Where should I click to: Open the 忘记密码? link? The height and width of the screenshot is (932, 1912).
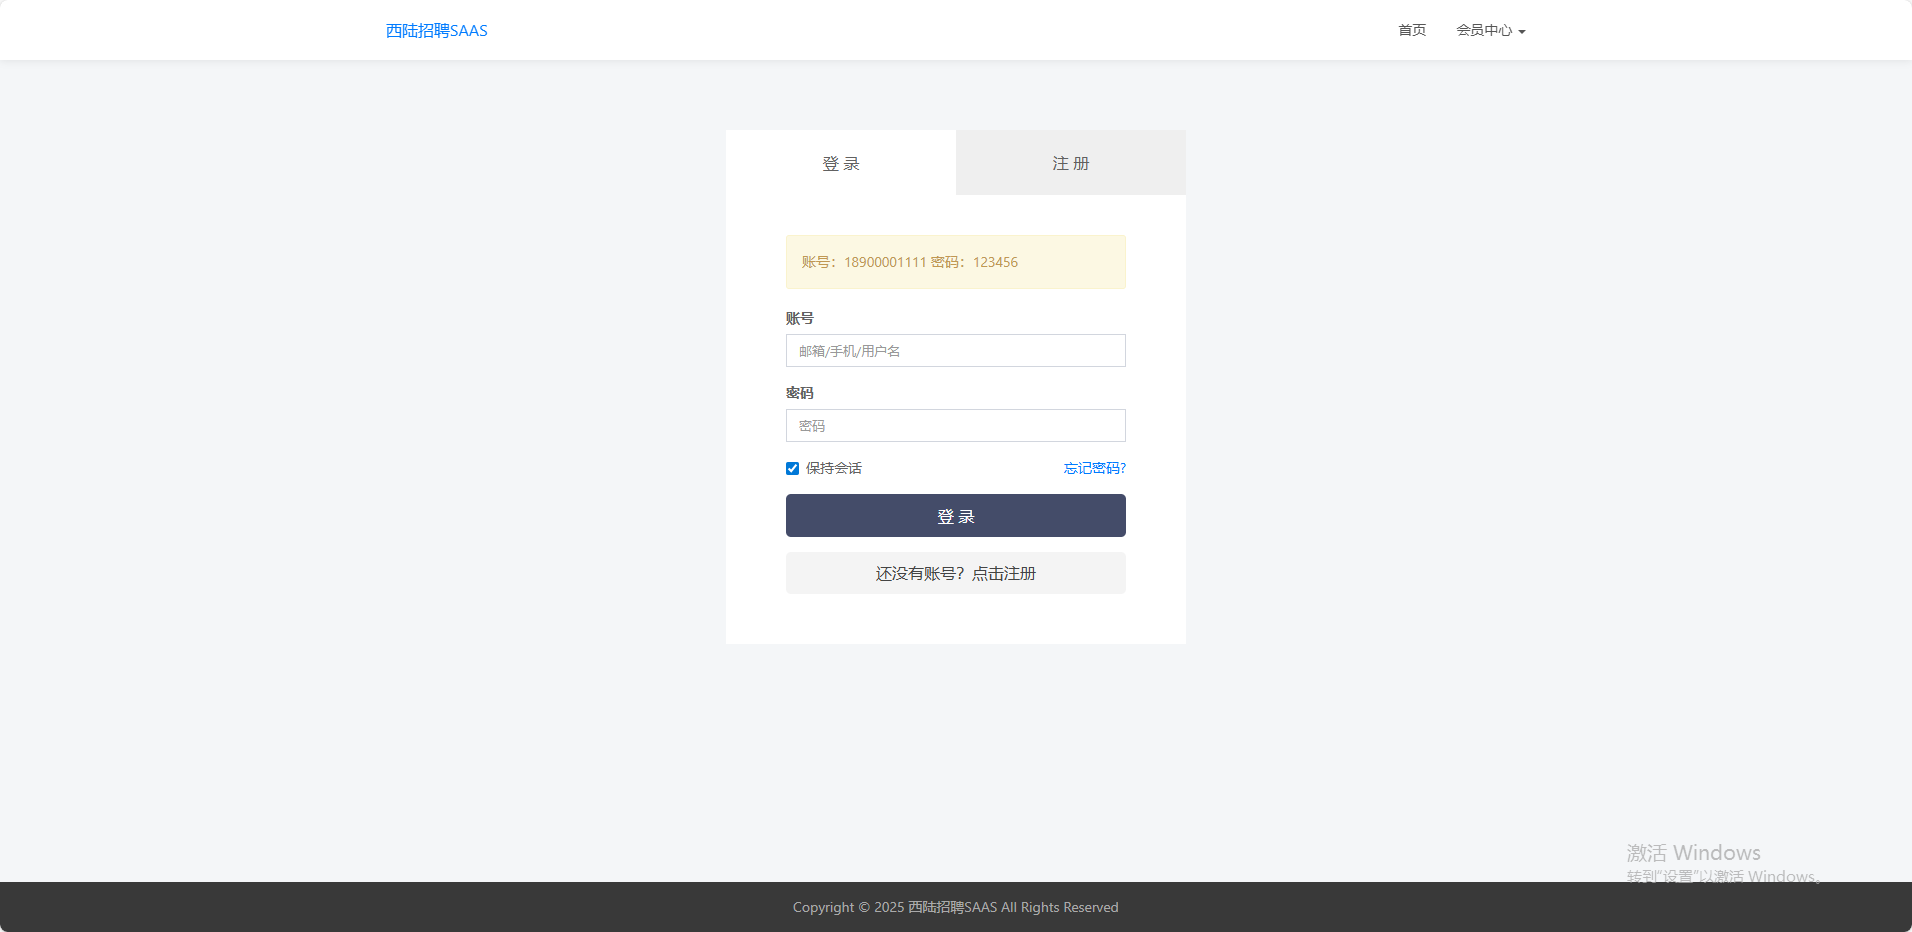pyautogui.click(x=1094, y=468)
